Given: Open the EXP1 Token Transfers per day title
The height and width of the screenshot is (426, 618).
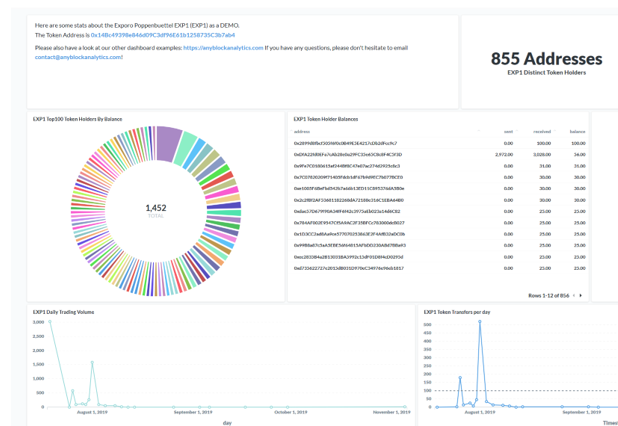Looking at the screenshot, I should pos(457,312).
